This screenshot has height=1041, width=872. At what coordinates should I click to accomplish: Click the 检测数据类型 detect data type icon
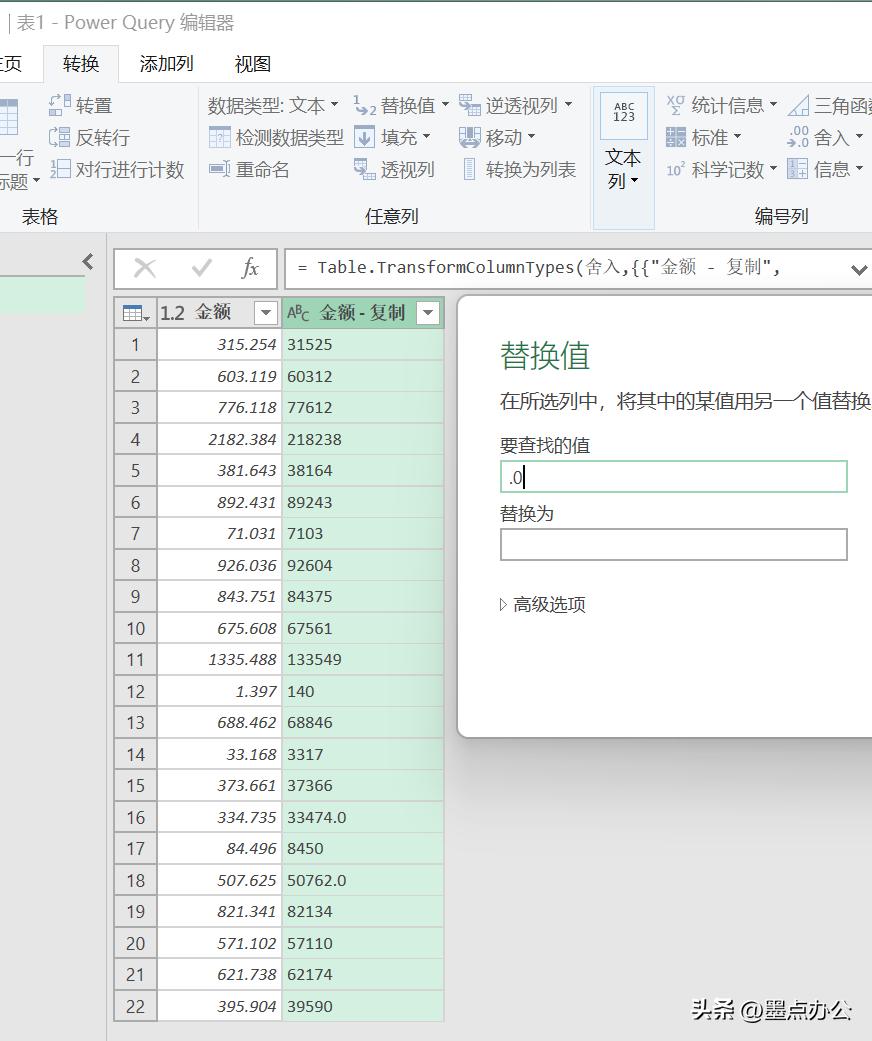[x=218, y=137]
